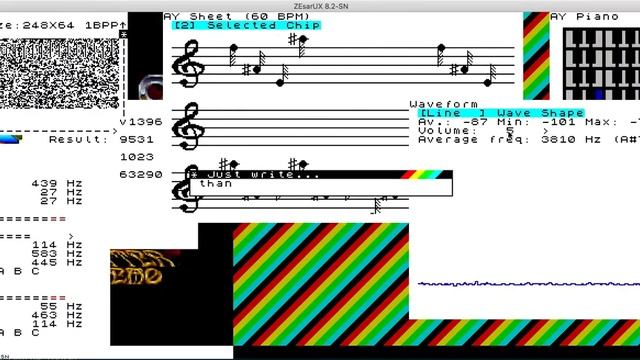640x360 pixels.
Task: Click the small > arrow above 114 Hz
Action: (x=71, y=236)
